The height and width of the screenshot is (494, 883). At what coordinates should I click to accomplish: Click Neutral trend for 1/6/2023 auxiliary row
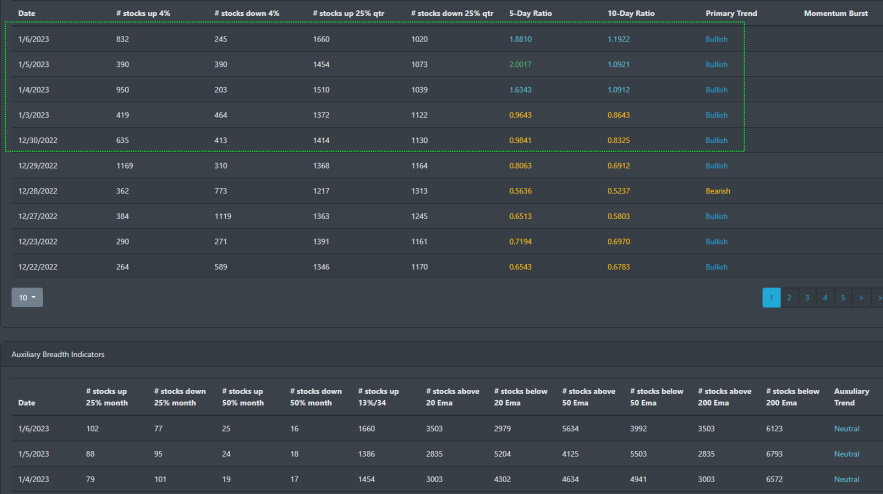(x=846, y=429)
